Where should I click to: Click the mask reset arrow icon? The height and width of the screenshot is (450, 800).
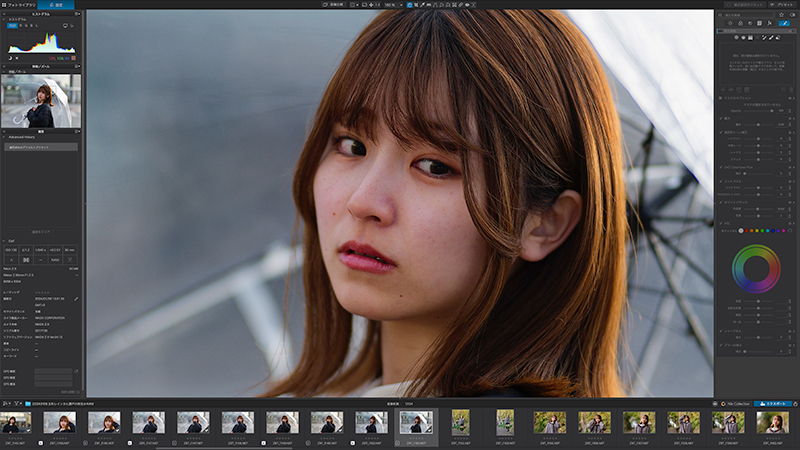pos(783,89)
